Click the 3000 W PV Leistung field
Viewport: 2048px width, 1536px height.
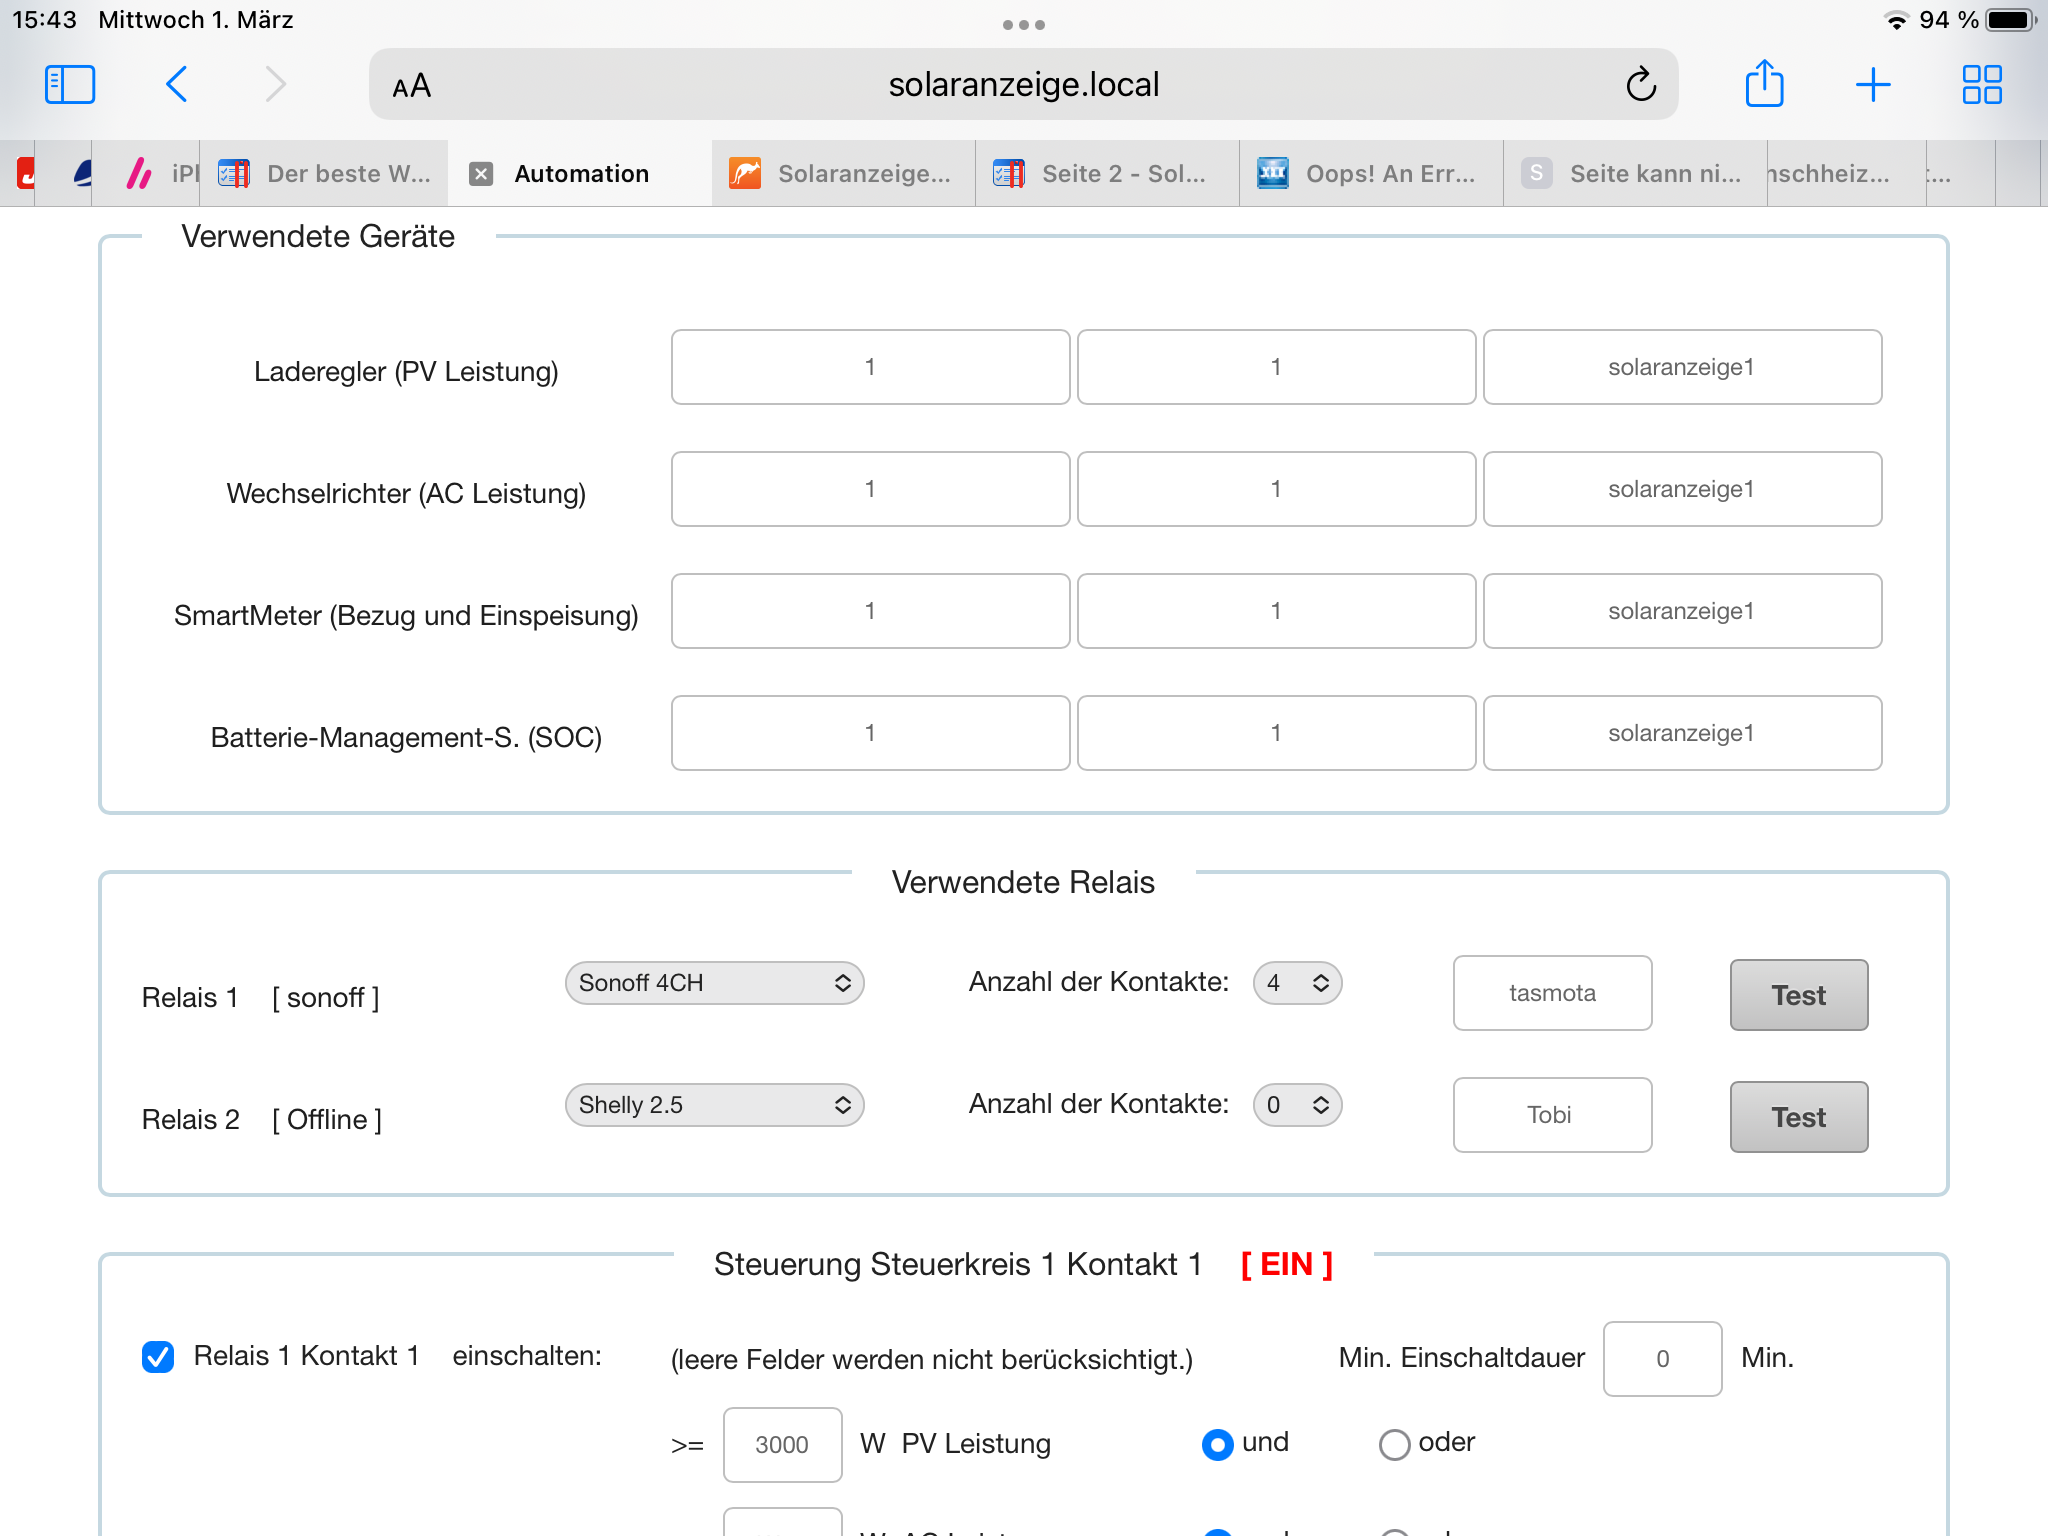click(x=782, y=1444)
